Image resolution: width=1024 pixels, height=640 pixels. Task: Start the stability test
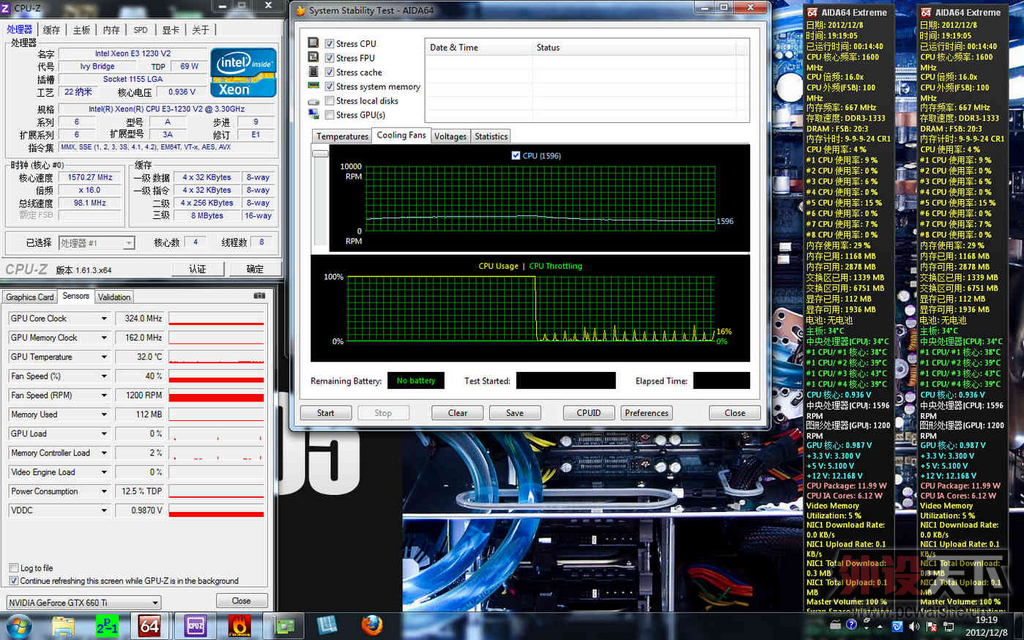325,413
